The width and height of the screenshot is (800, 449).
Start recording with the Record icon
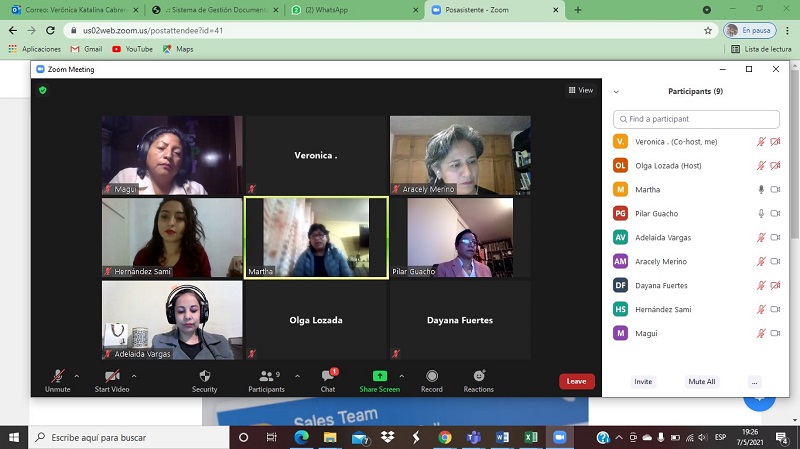(432, 377)
